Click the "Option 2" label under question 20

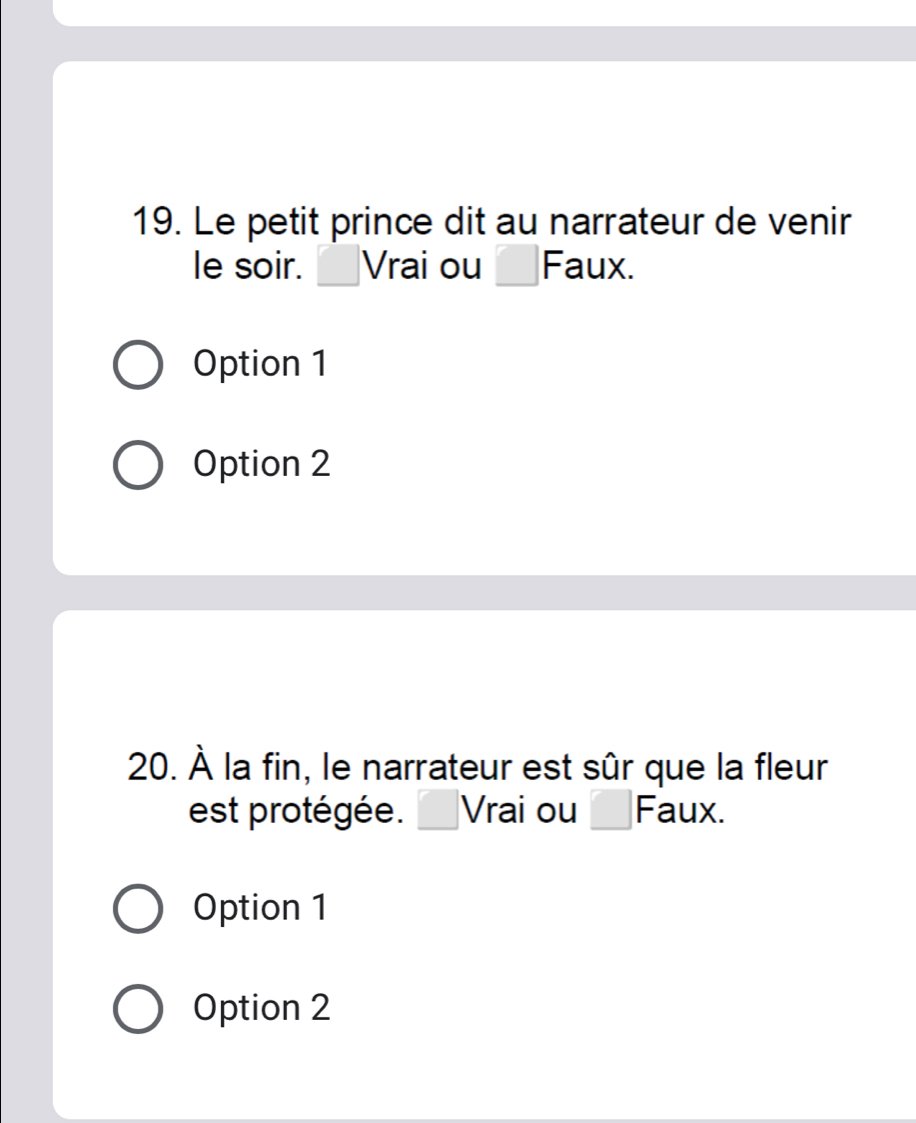(x=263, y=1006)
